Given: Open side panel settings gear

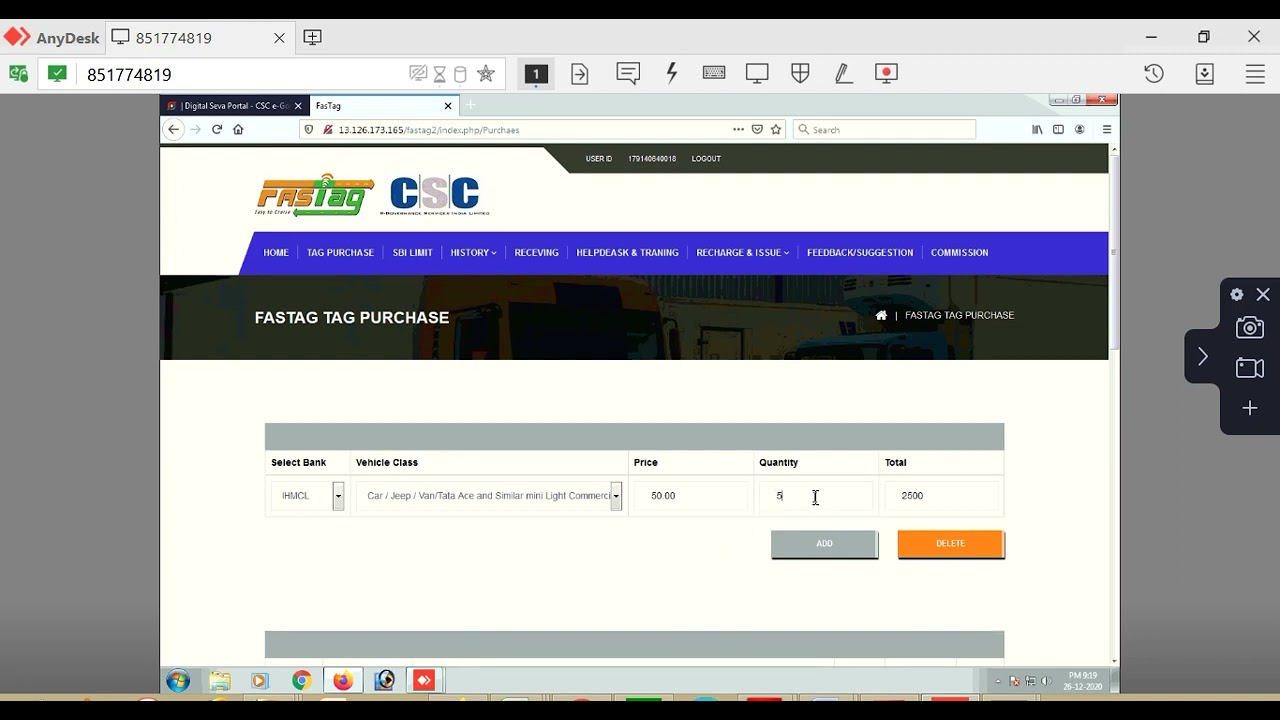Looking at the screenshot, I should (x=1237, y=295).
